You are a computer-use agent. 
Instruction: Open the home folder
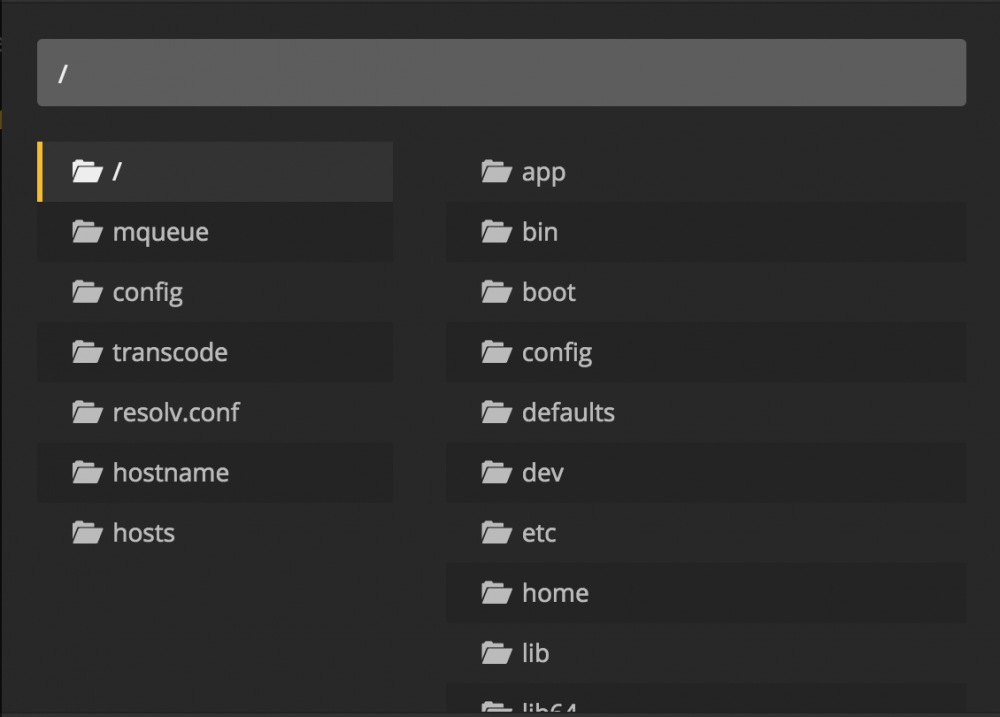[x=706, y=593]
